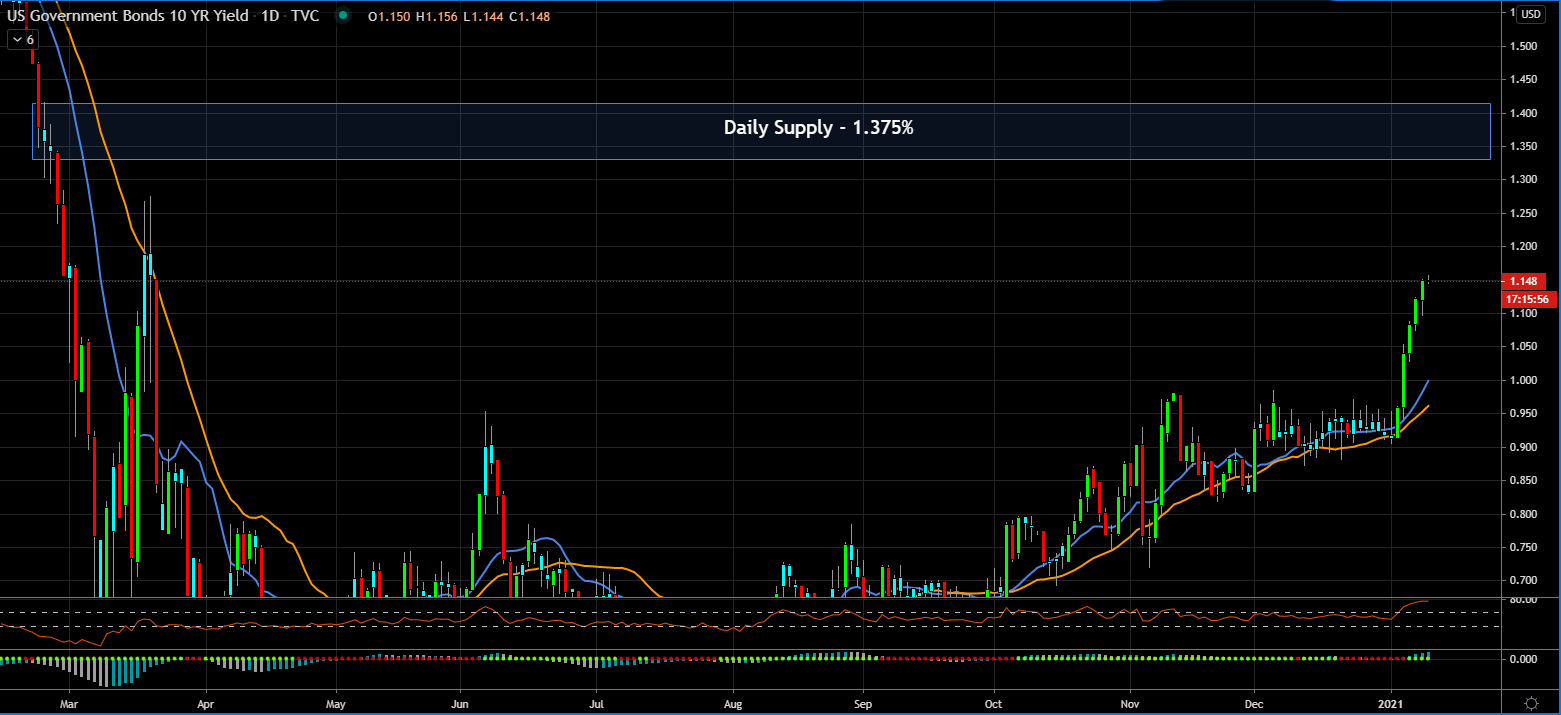Click the Mar label on time axis
Image resolution: width=1561 pixels, height=715 pixels.
tap(69, 704)
